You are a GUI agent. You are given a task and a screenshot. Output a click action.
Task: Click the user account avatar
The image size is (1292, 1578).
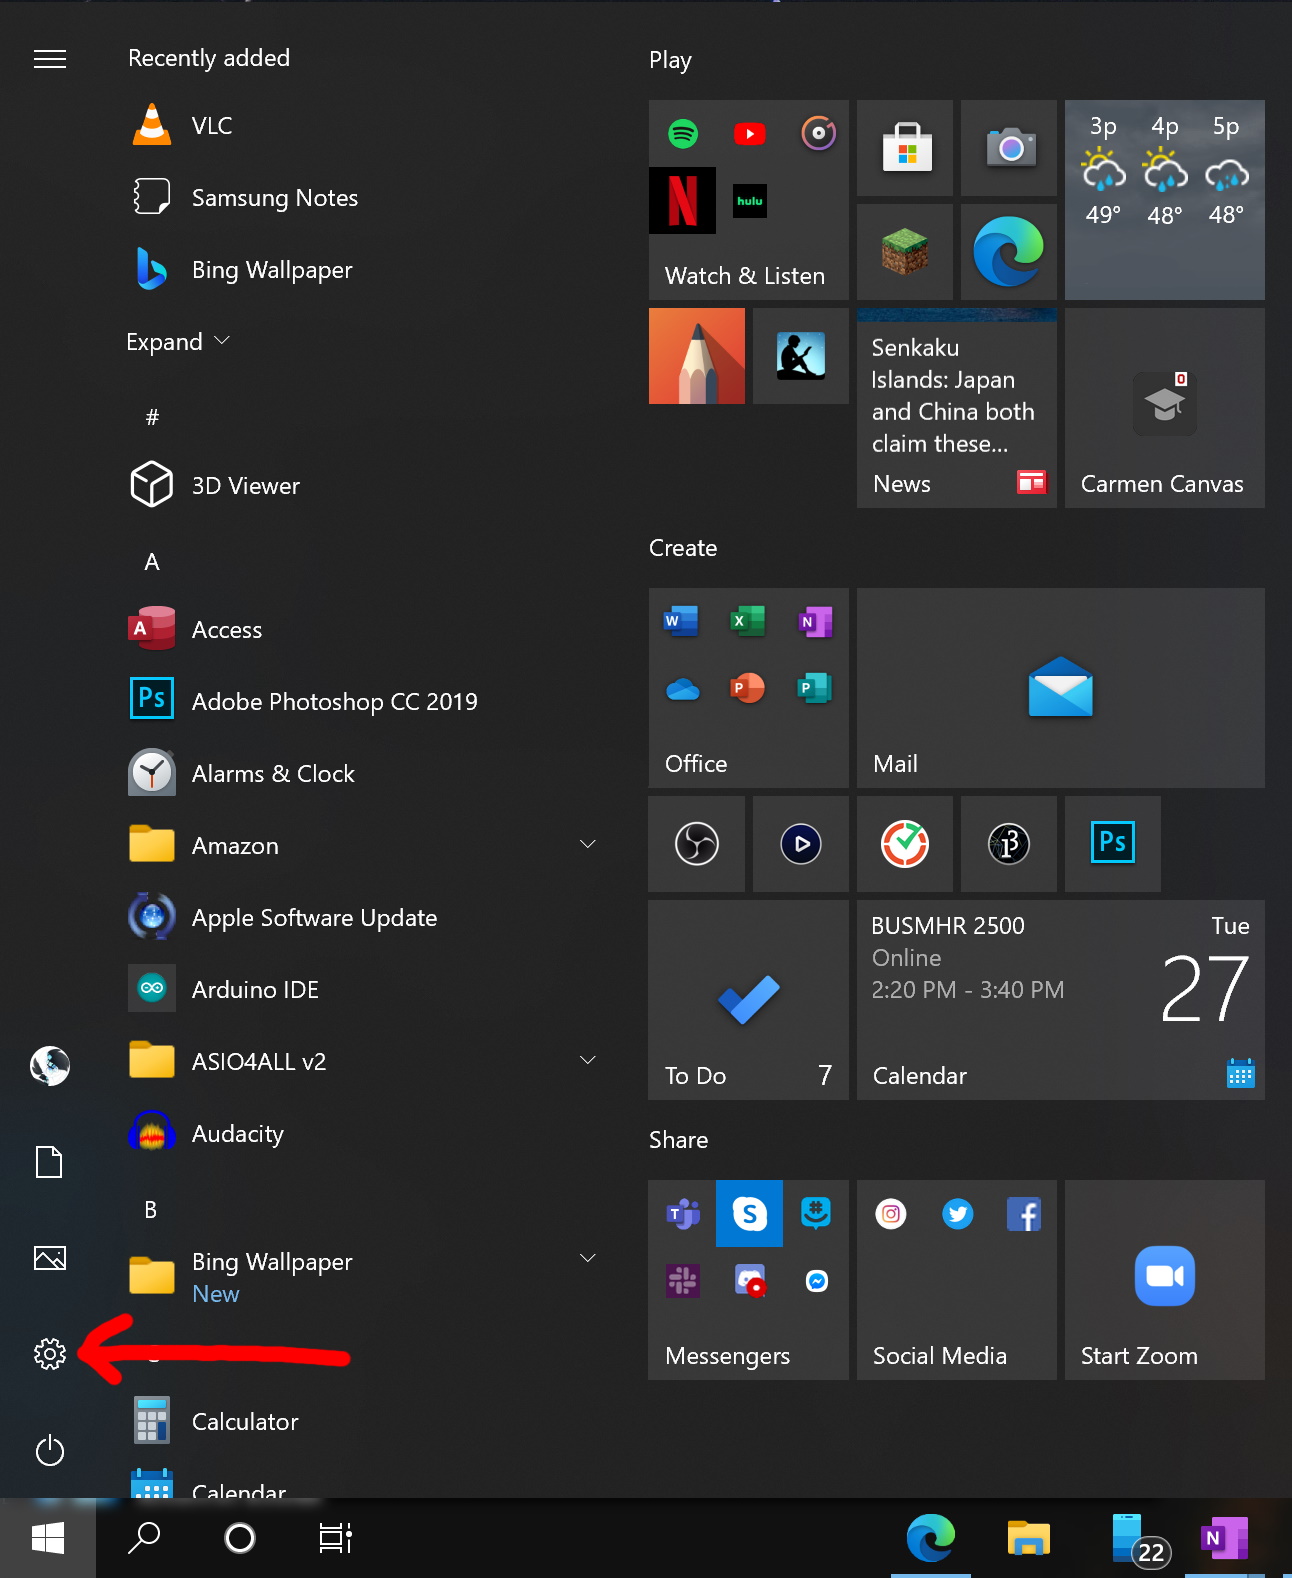coord(49,1066)
